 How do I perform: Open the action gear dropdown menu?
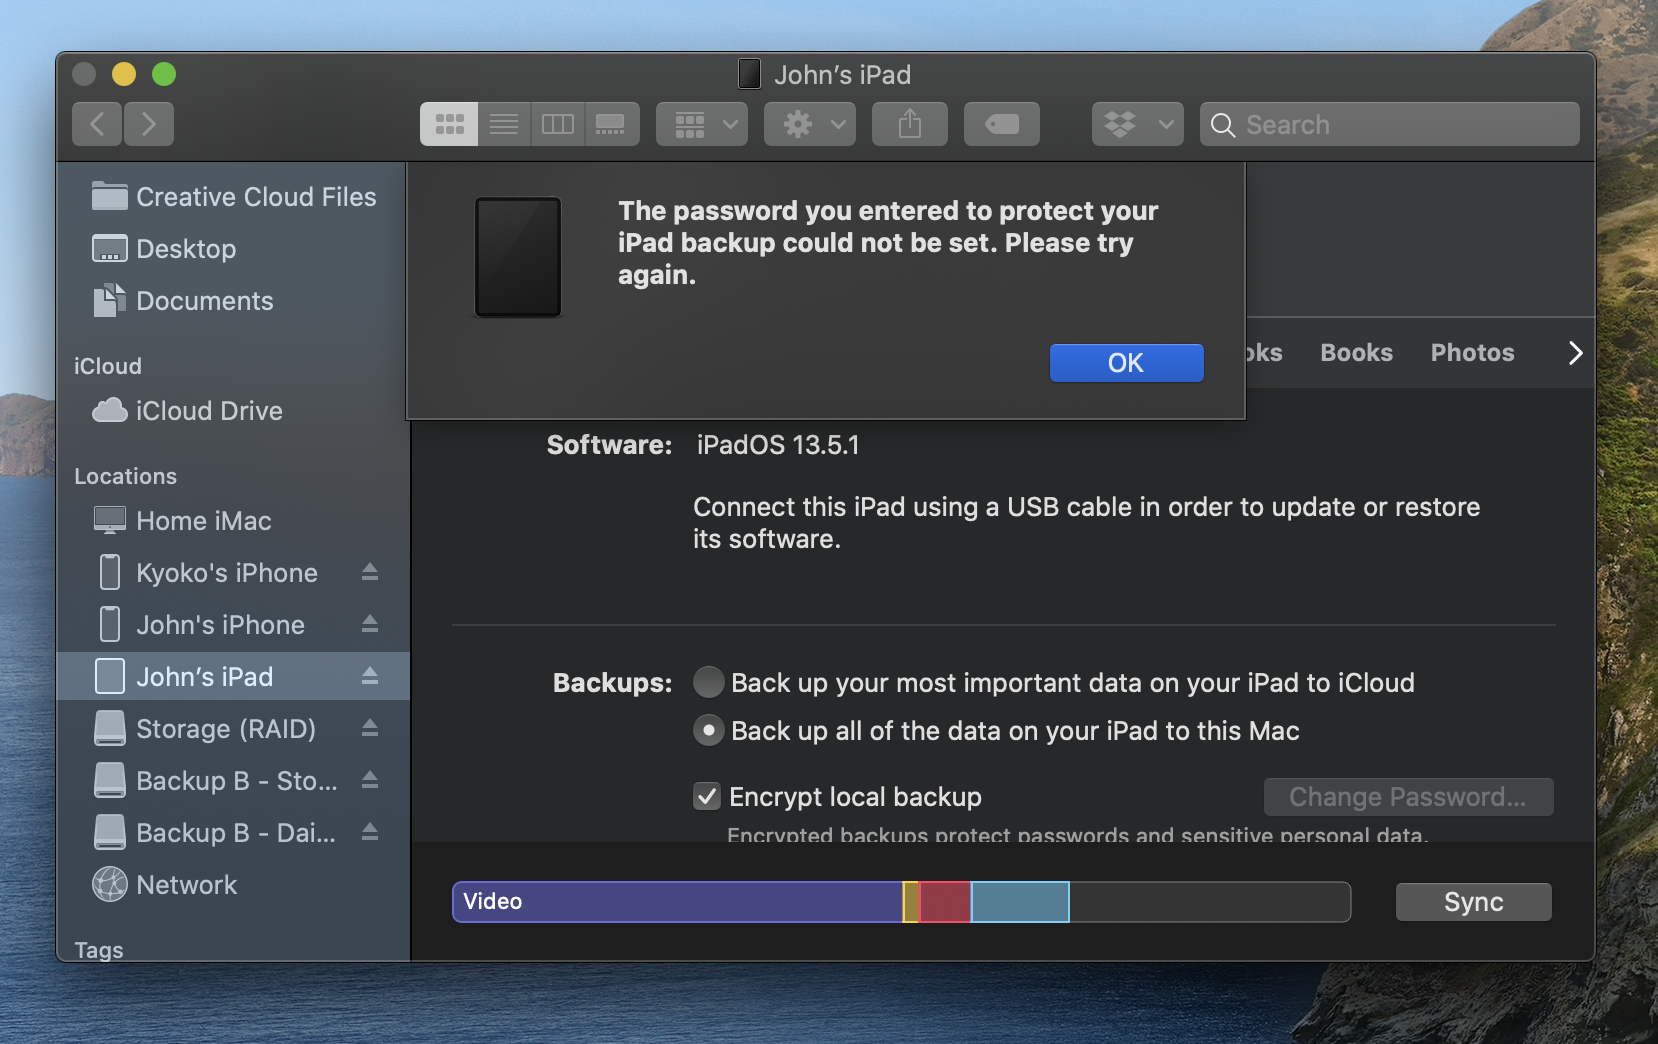coord(809,123)
